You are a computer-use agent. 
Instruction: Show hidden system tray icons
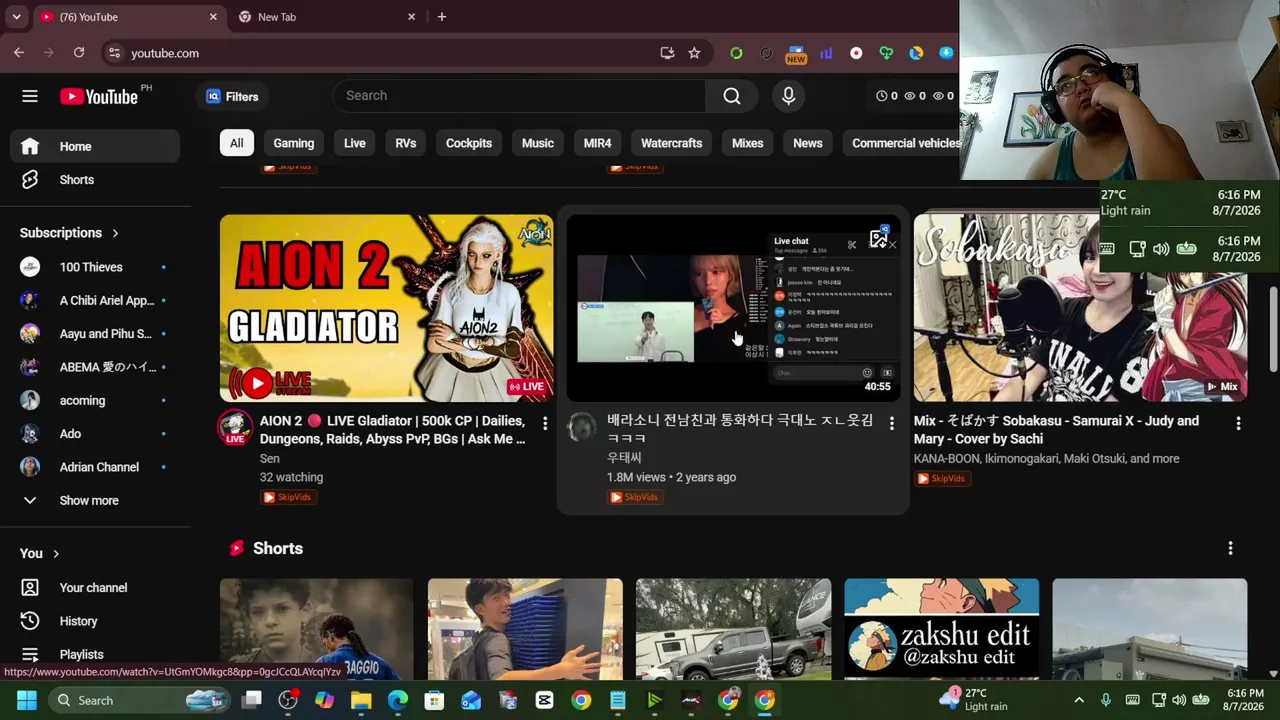pos(1078,700)
